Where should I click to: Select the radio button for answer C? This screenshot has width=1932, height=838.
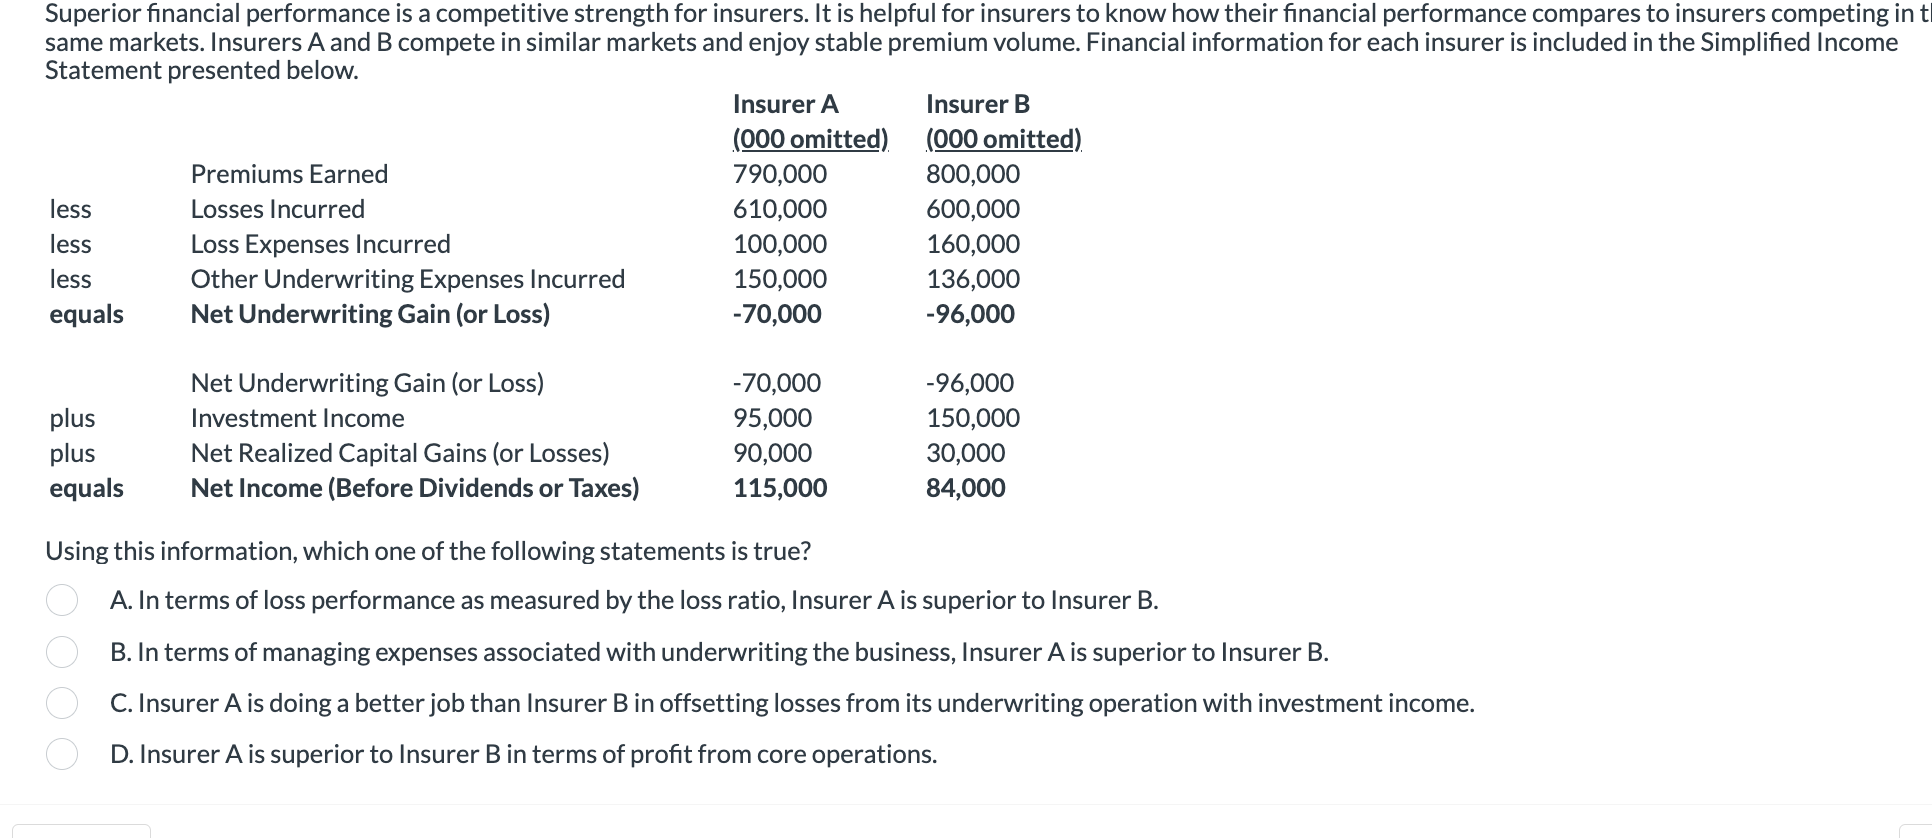(63, 703)
